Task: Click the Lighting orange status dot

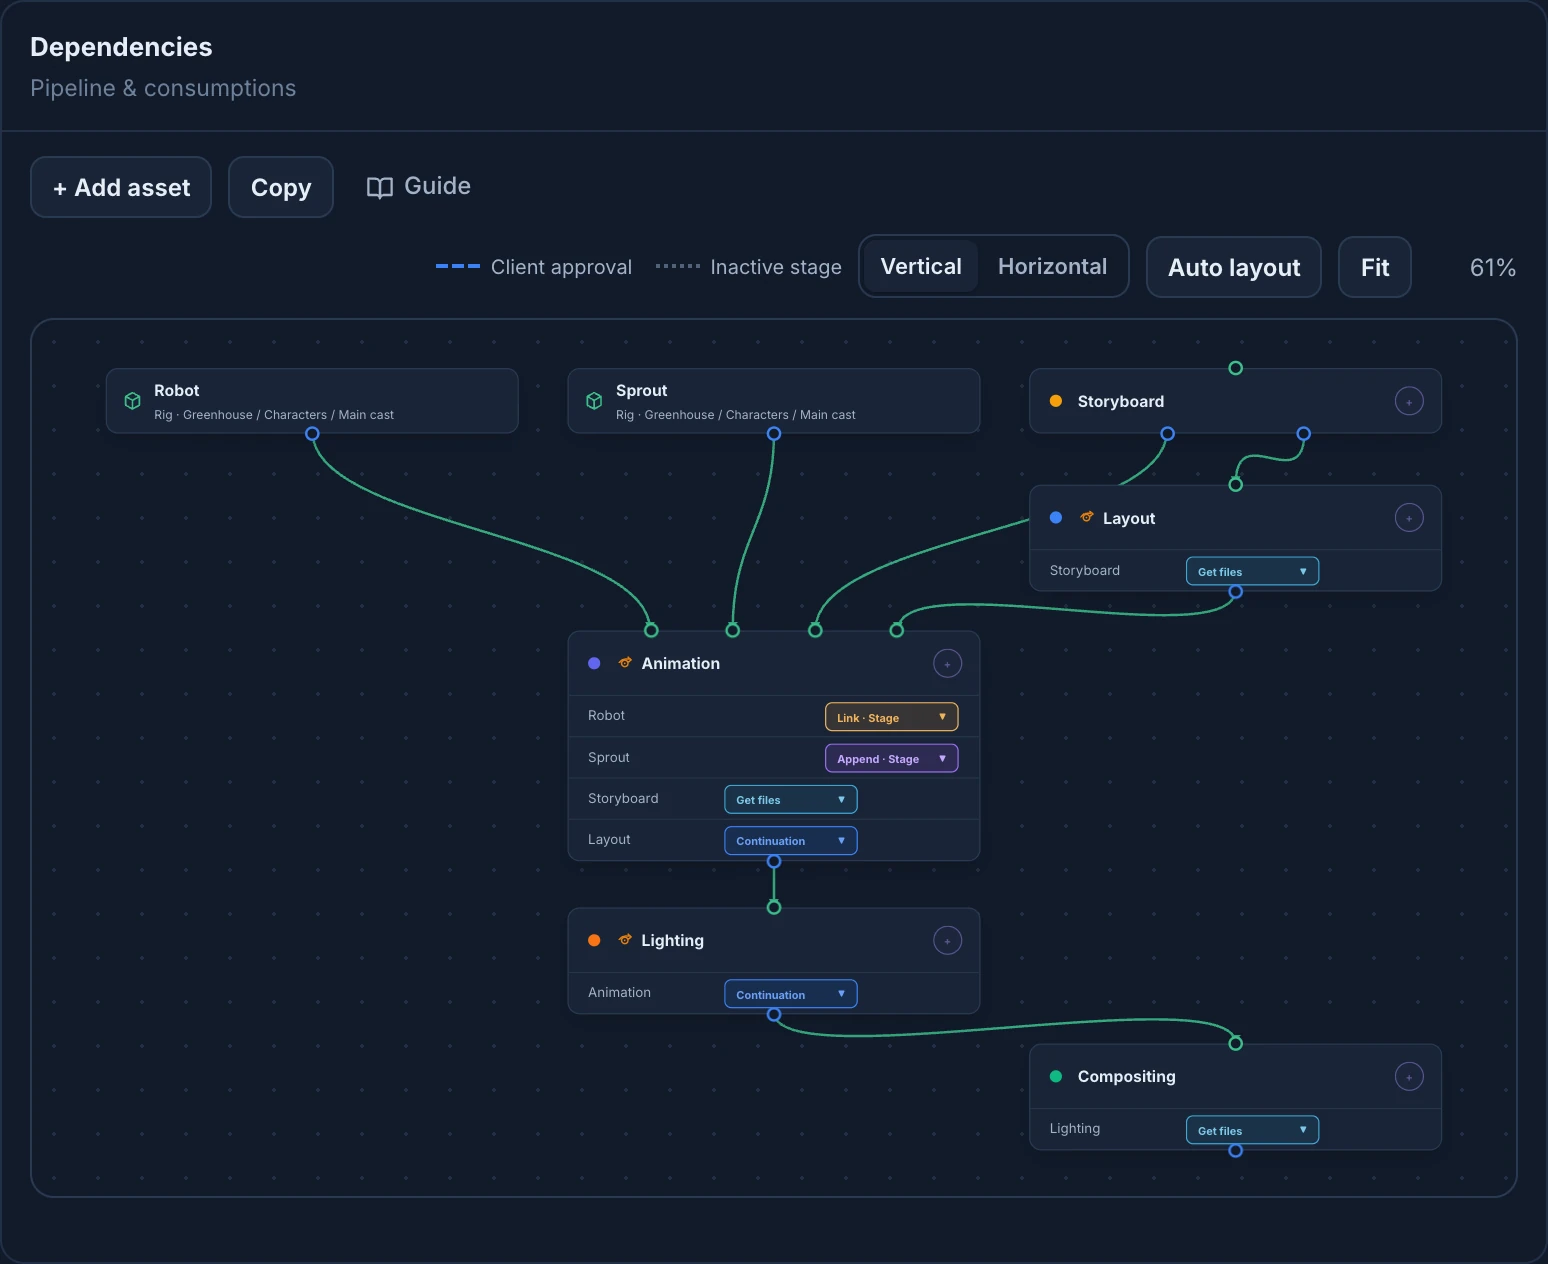Action: (594, 940)
